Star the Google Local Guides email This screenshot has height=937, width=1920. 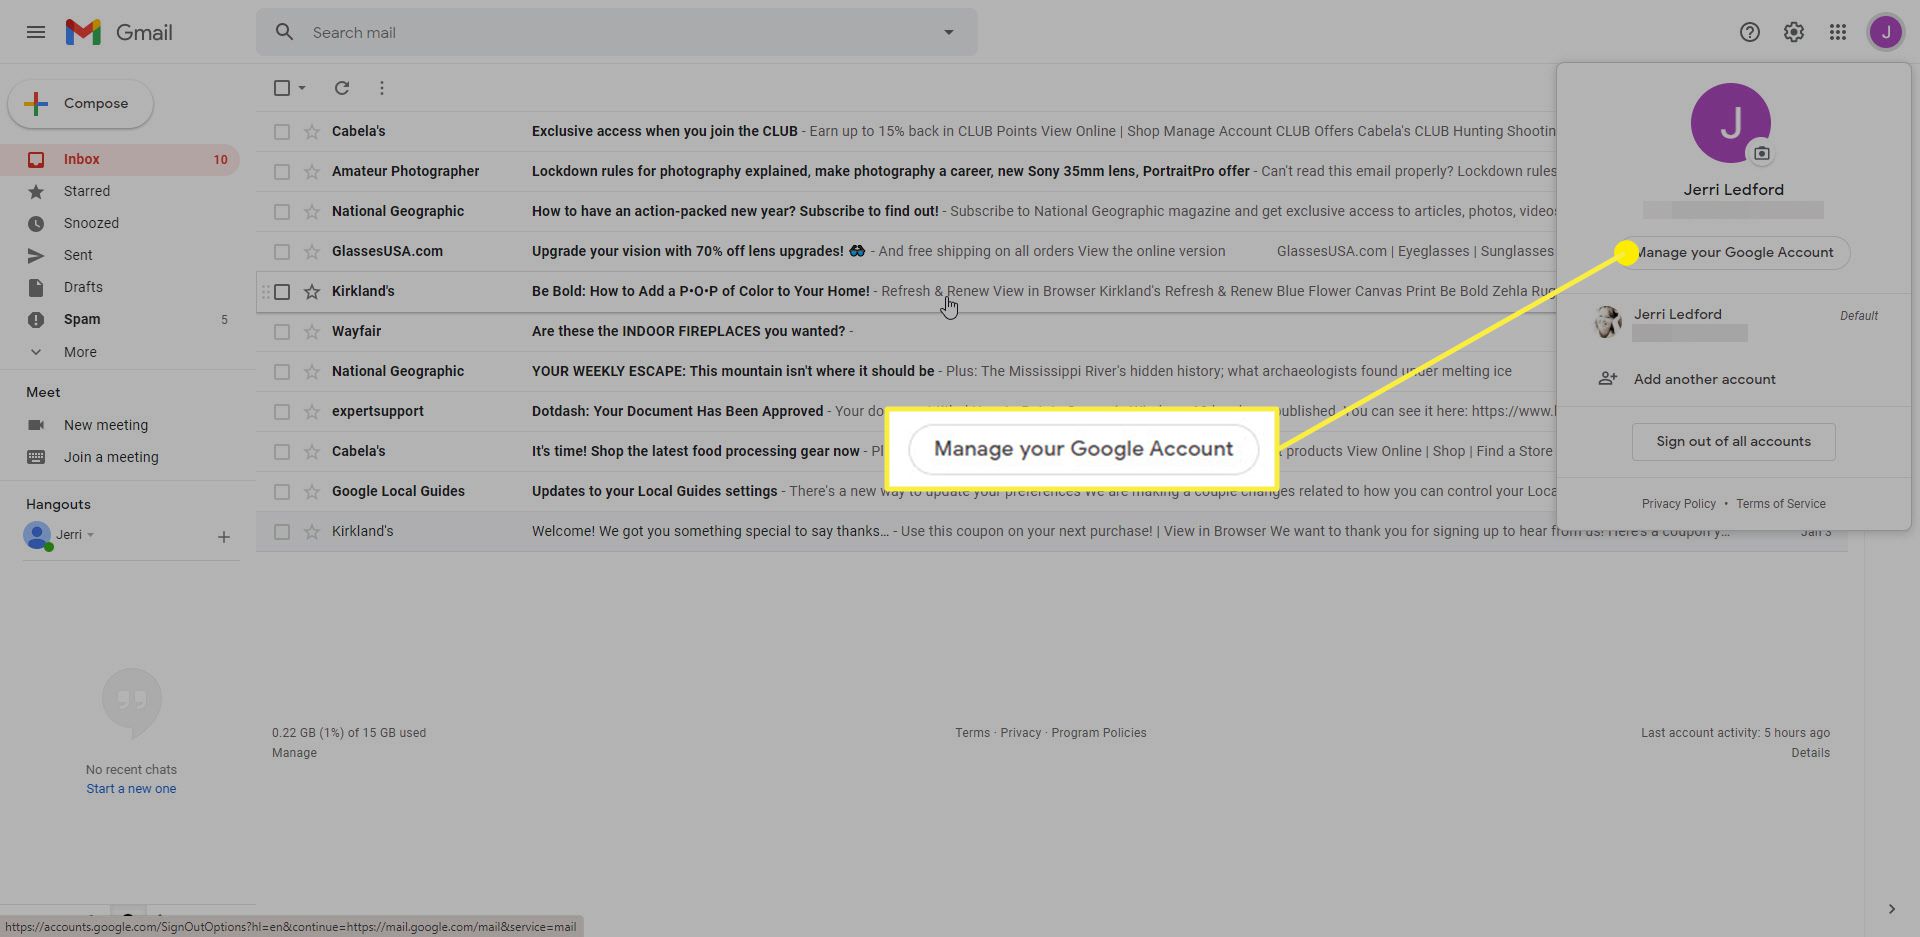coord(312,491)
